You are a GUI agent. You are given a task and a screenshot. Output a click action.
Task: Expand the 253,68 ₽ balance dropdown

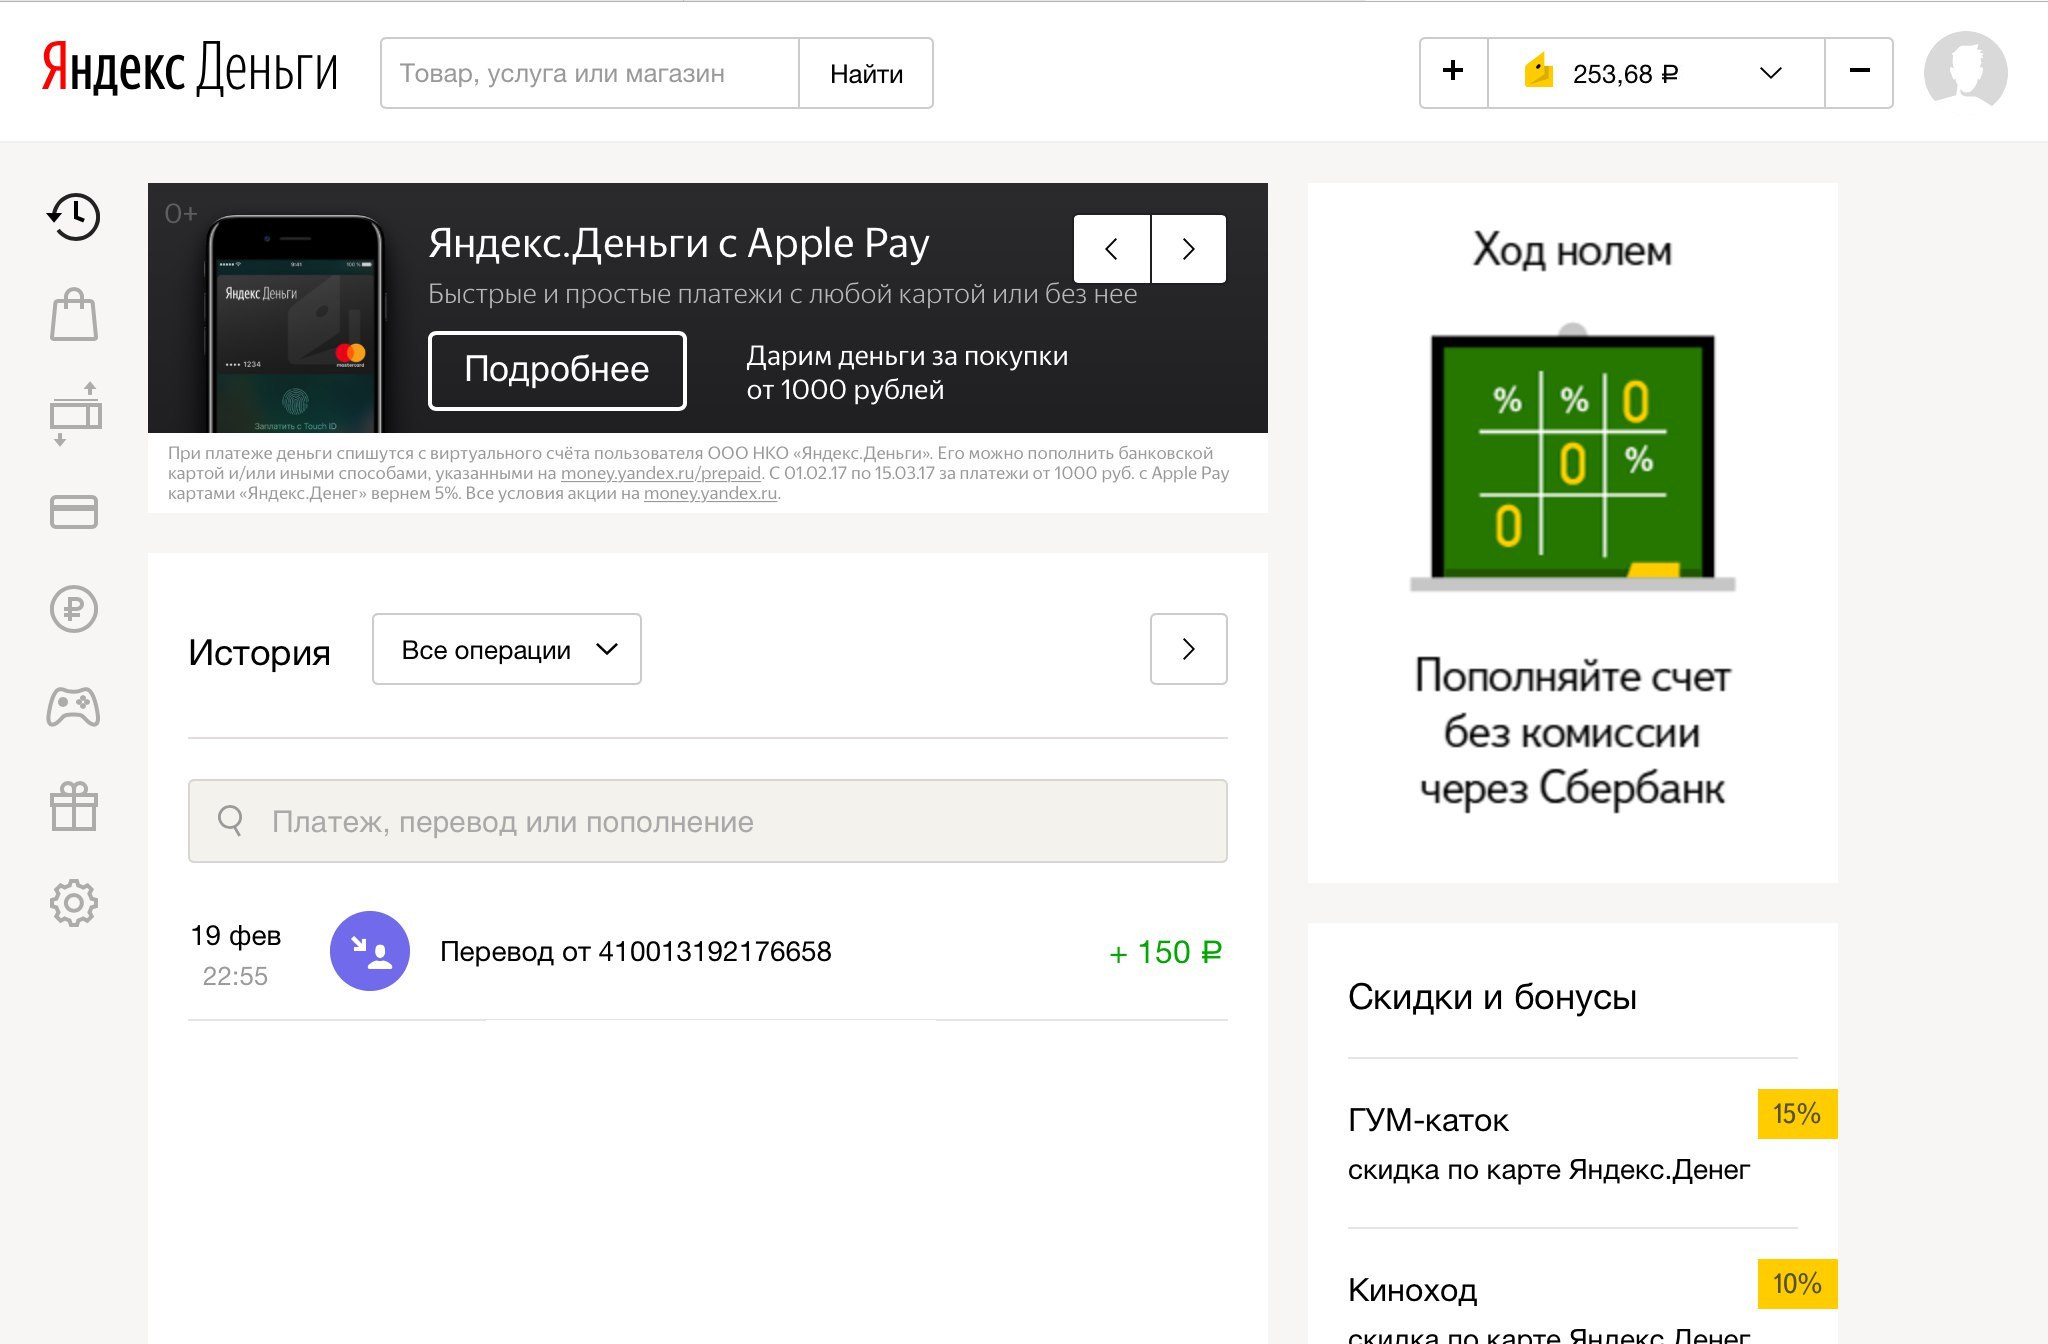1656,73
